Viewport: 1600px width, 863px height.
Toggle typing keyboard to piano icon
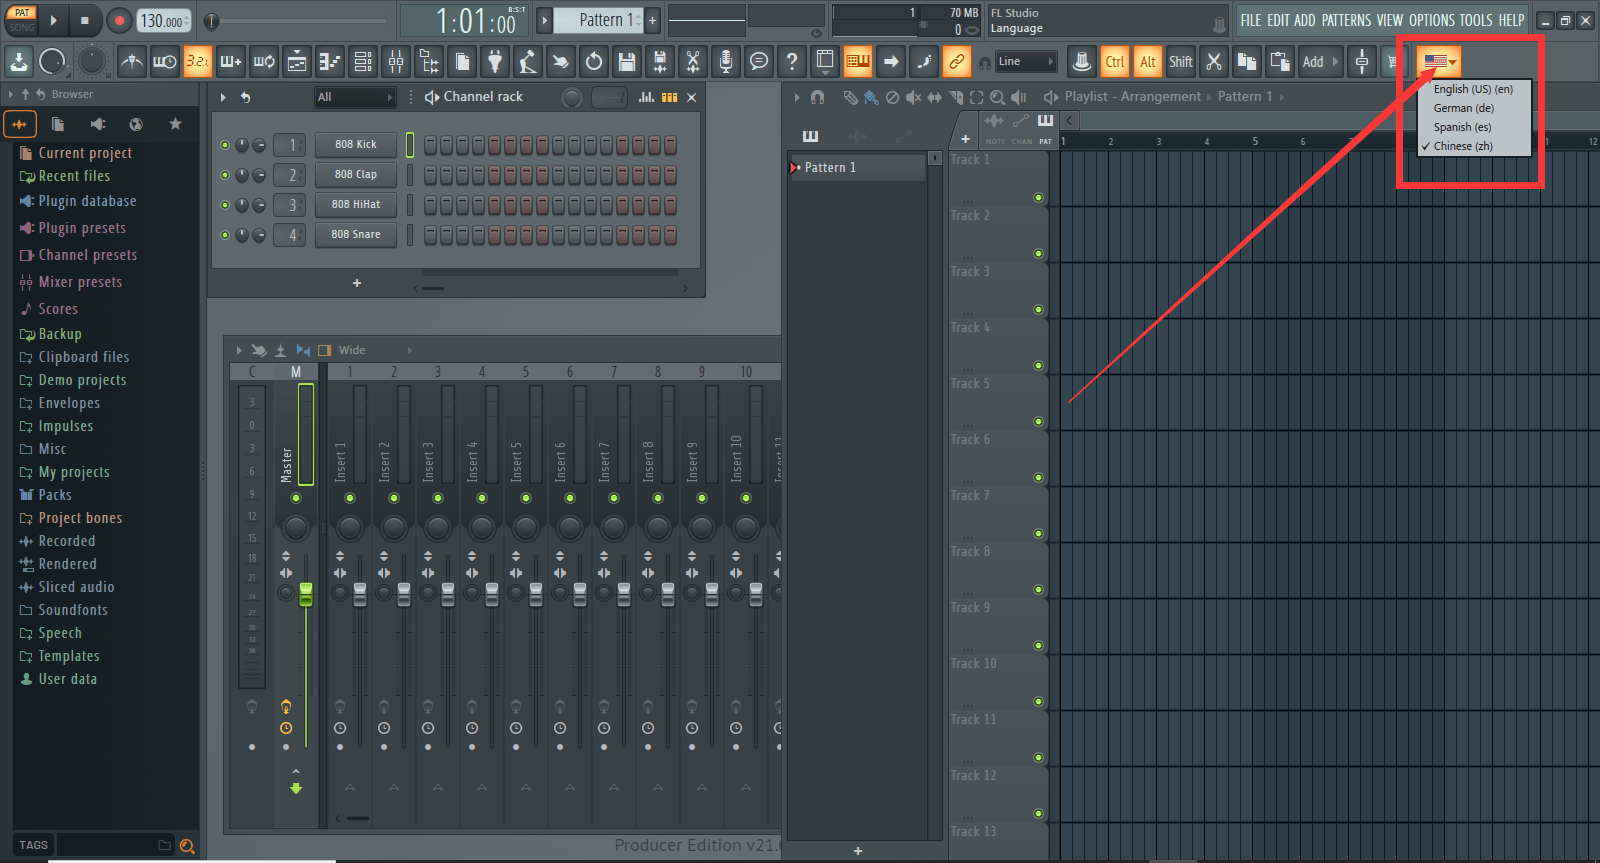click(x=858, y=62)
